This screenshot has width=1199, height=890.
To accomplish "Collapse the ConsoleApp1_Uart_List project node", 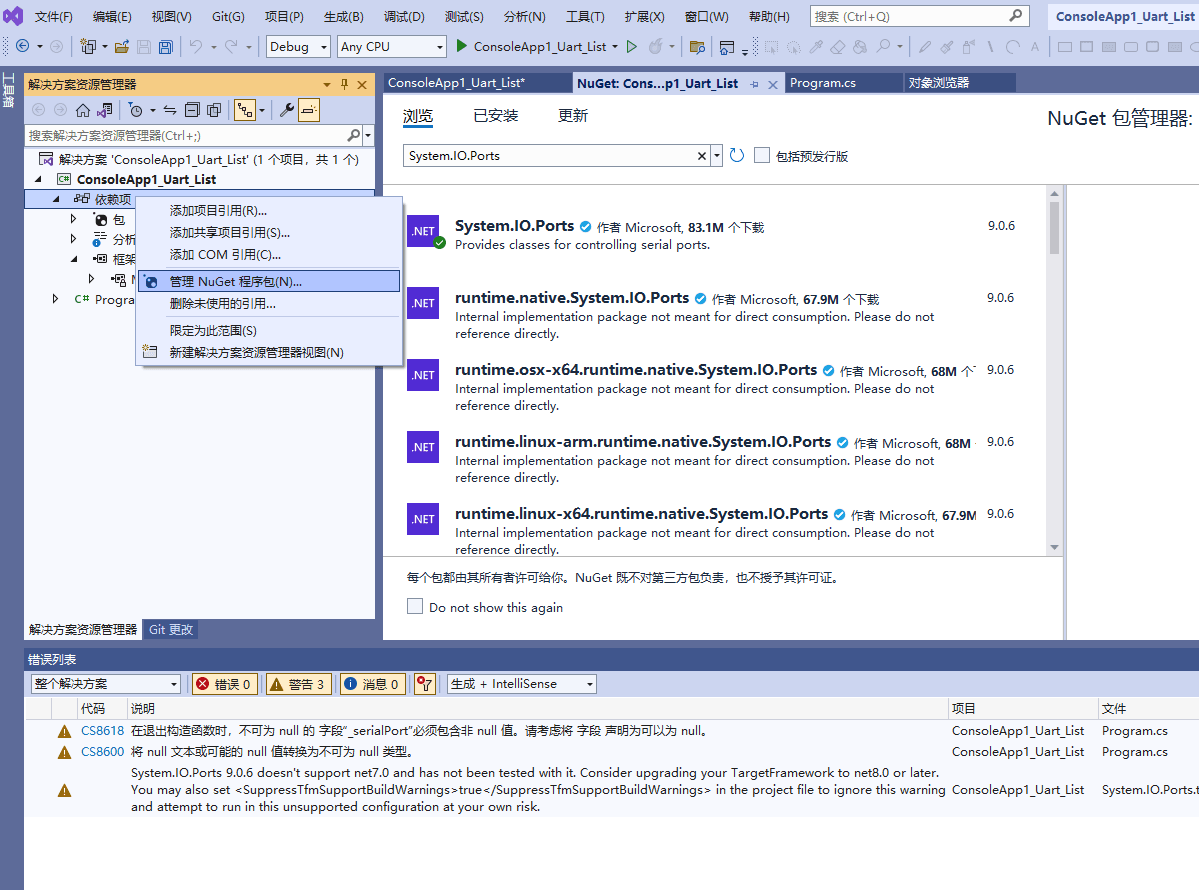I will click(38, 179).
